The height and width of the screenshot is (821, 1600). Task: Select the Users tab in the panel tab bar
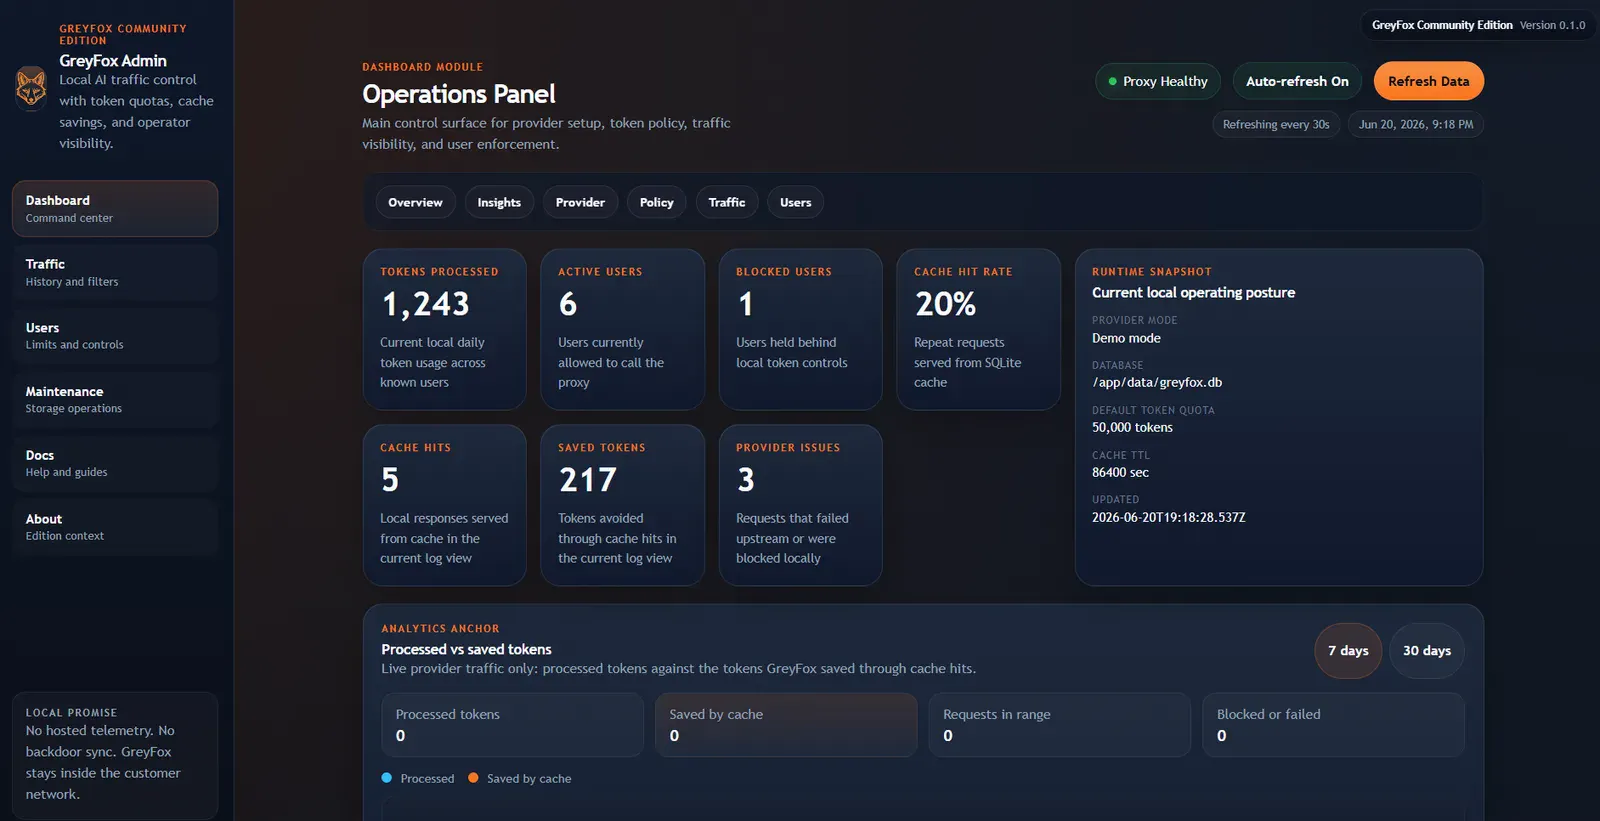796,202
